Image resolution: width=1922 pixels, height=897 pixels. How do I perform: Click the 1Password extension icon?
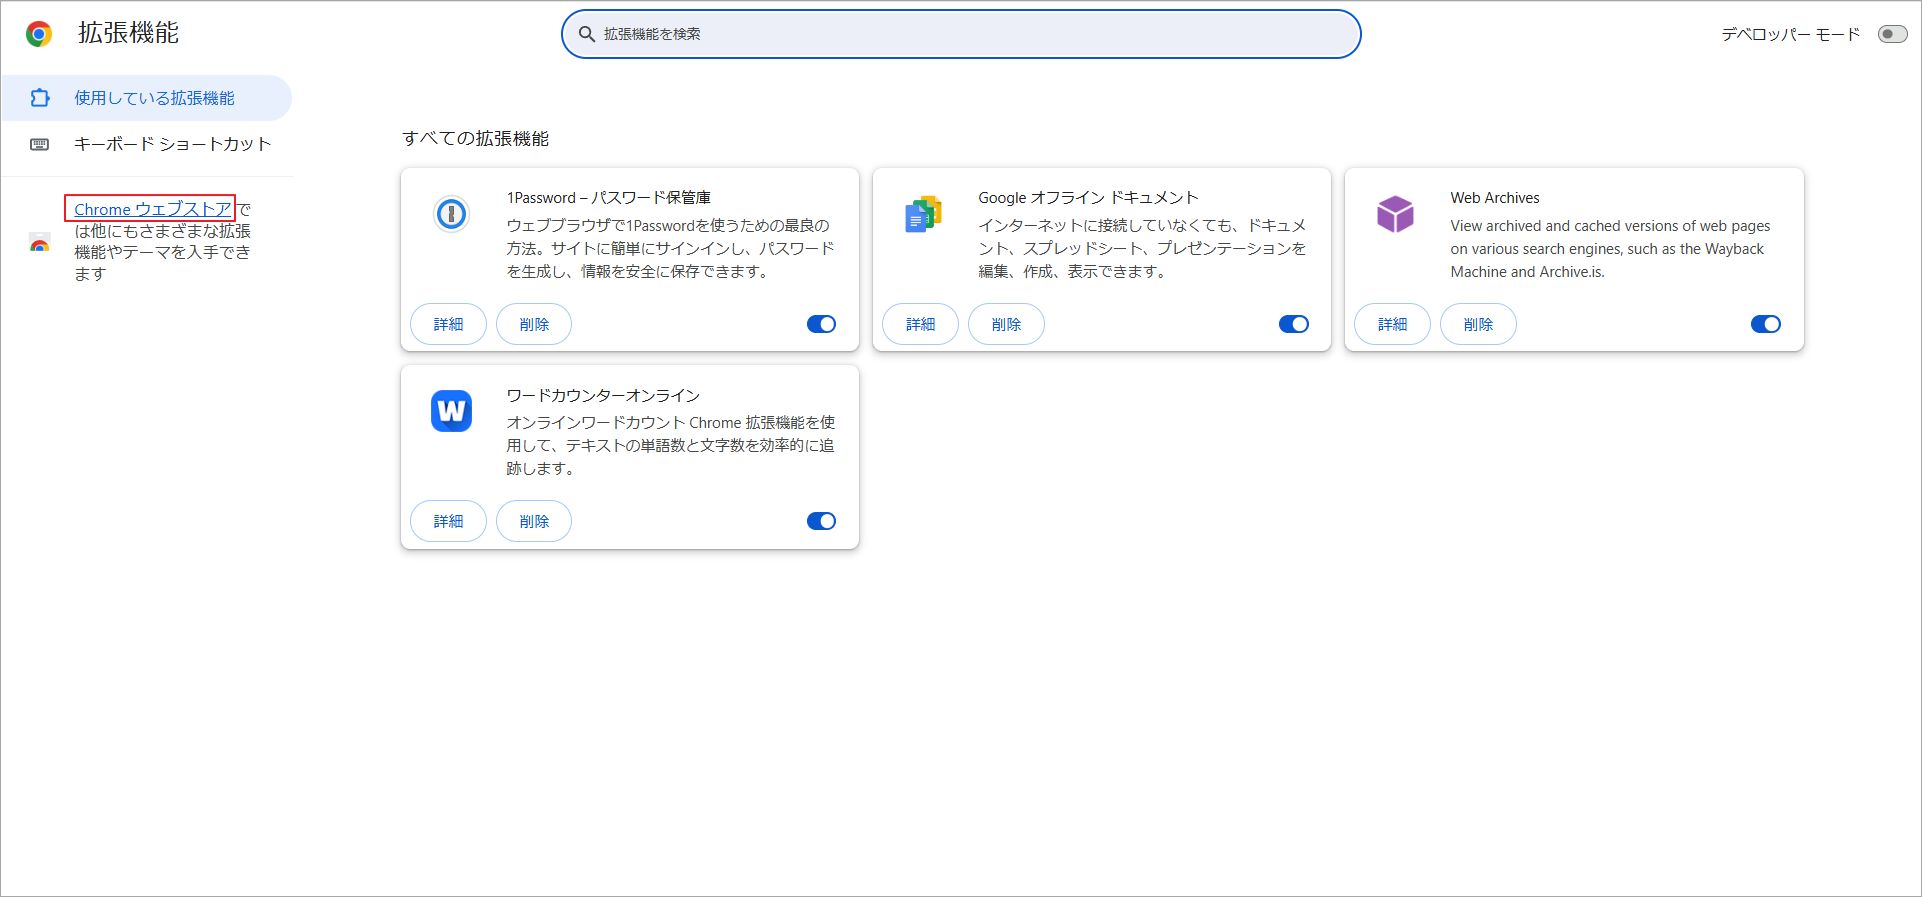(451, 213)
